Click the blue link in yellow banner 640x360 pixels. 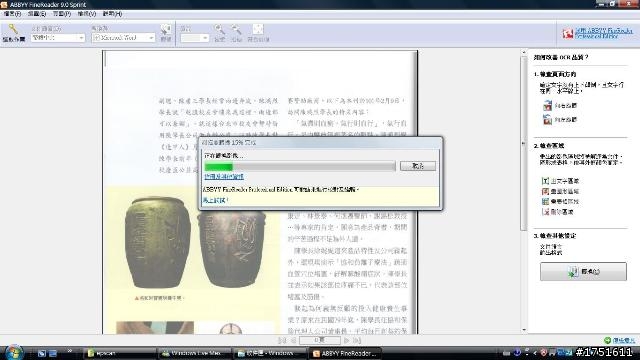tap(215, 200)
